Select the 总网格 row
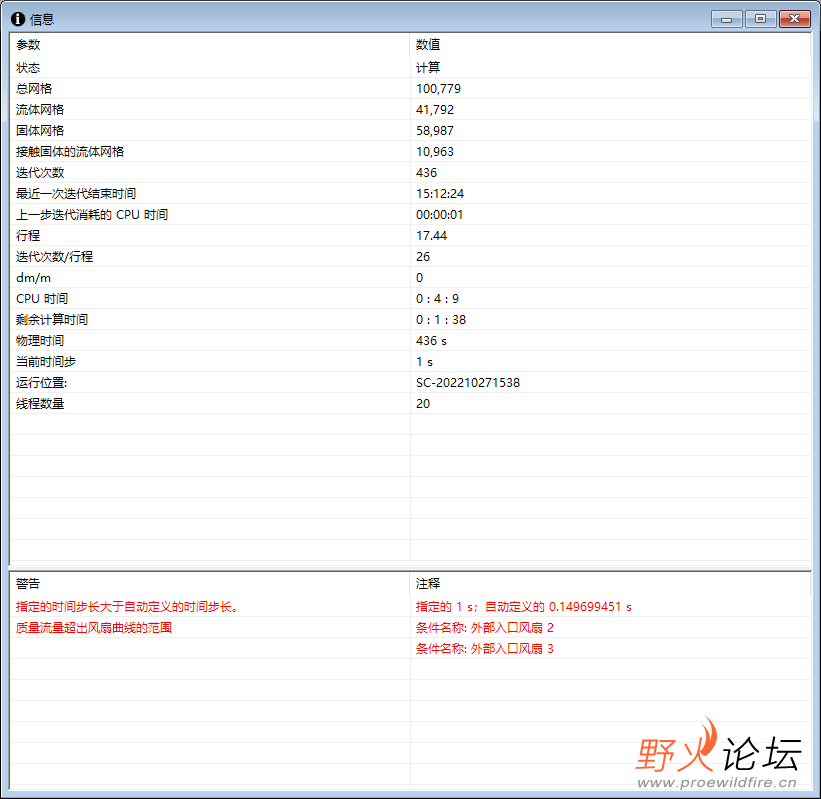This screenshot has height=799, width=821. 411,88
